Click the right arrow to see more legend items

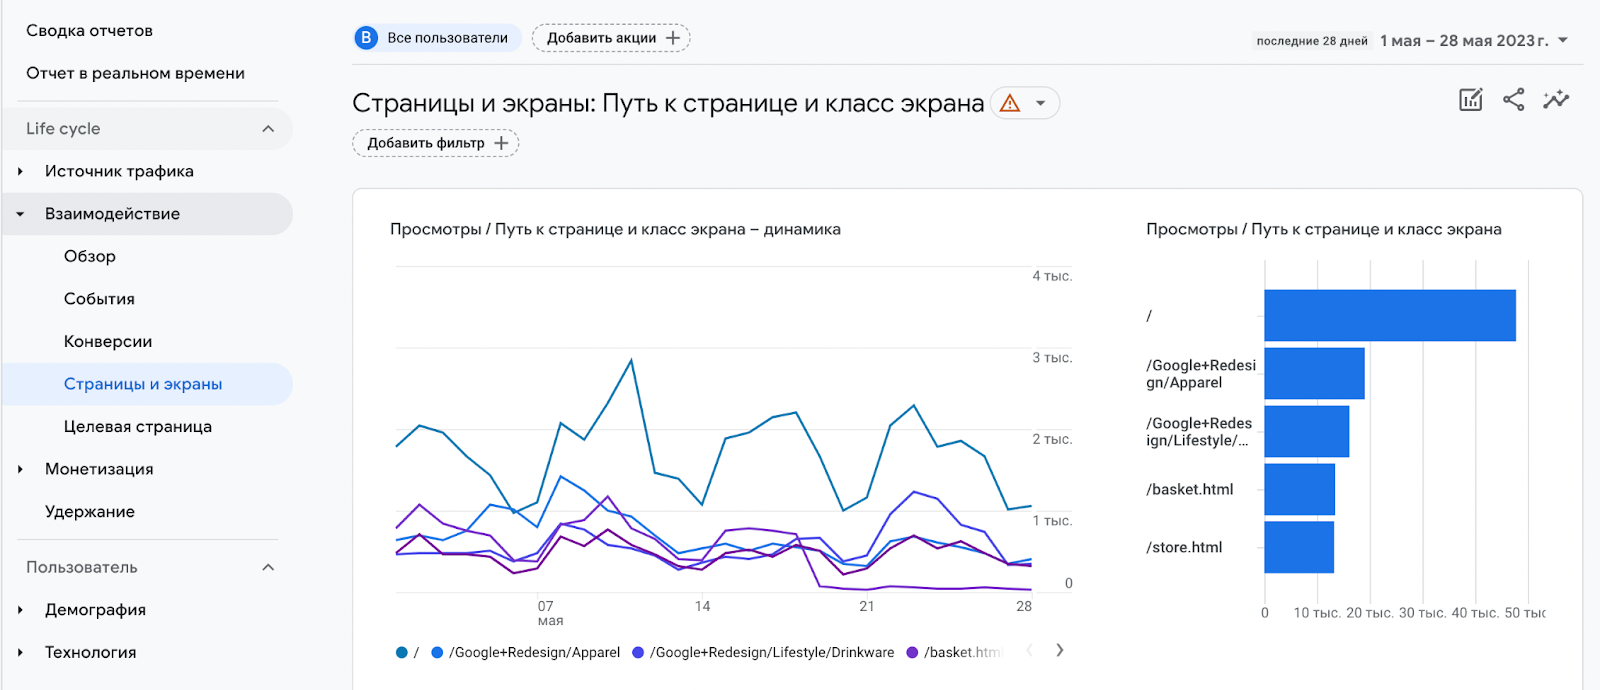click(1058, 650)
